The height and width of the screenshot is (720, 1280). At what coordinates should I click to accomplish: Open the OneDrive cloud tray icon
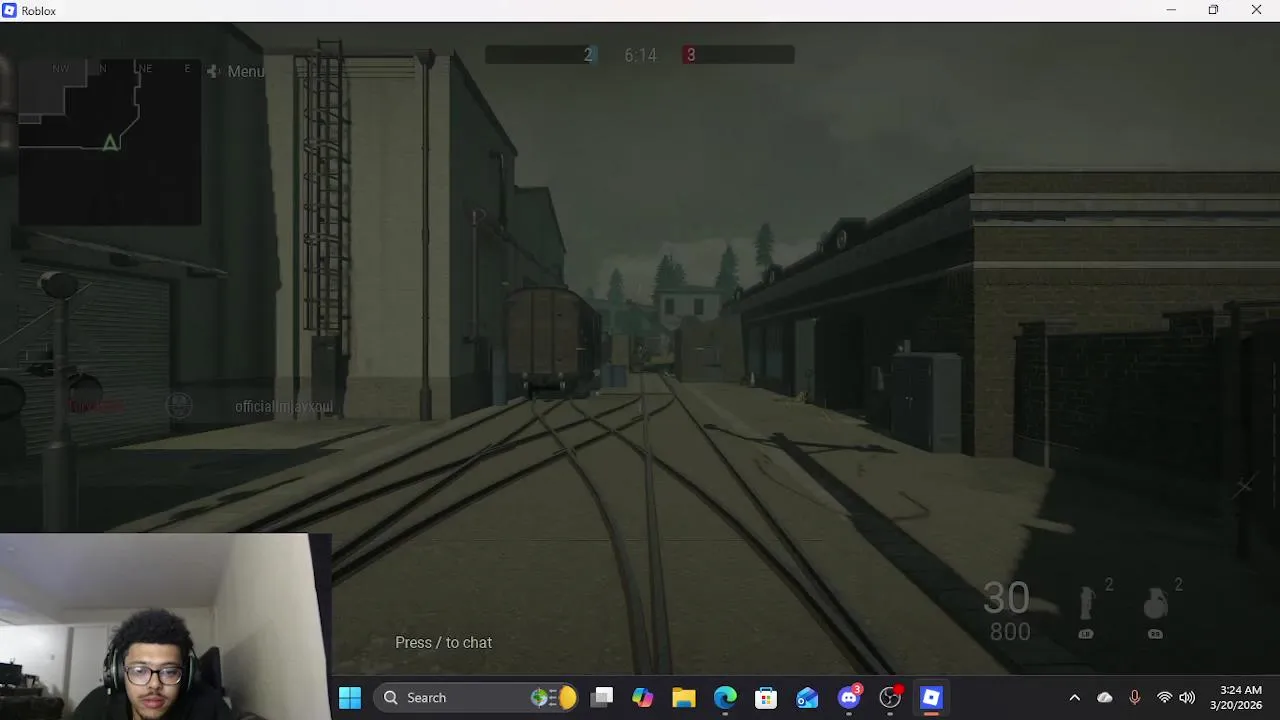(1105, 697)
